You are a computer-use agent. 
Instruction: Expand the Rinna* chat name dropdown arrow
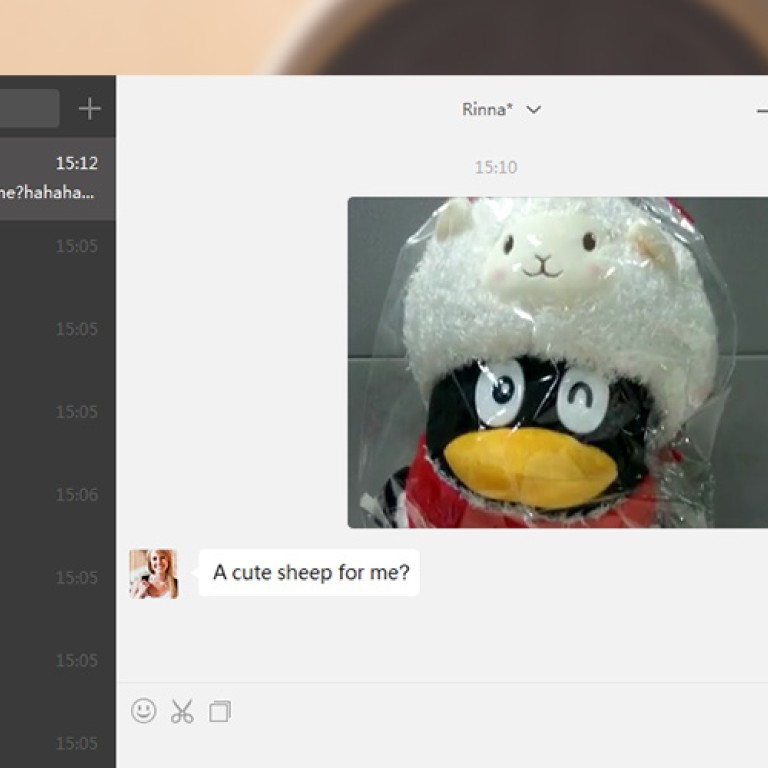point(534,109)
